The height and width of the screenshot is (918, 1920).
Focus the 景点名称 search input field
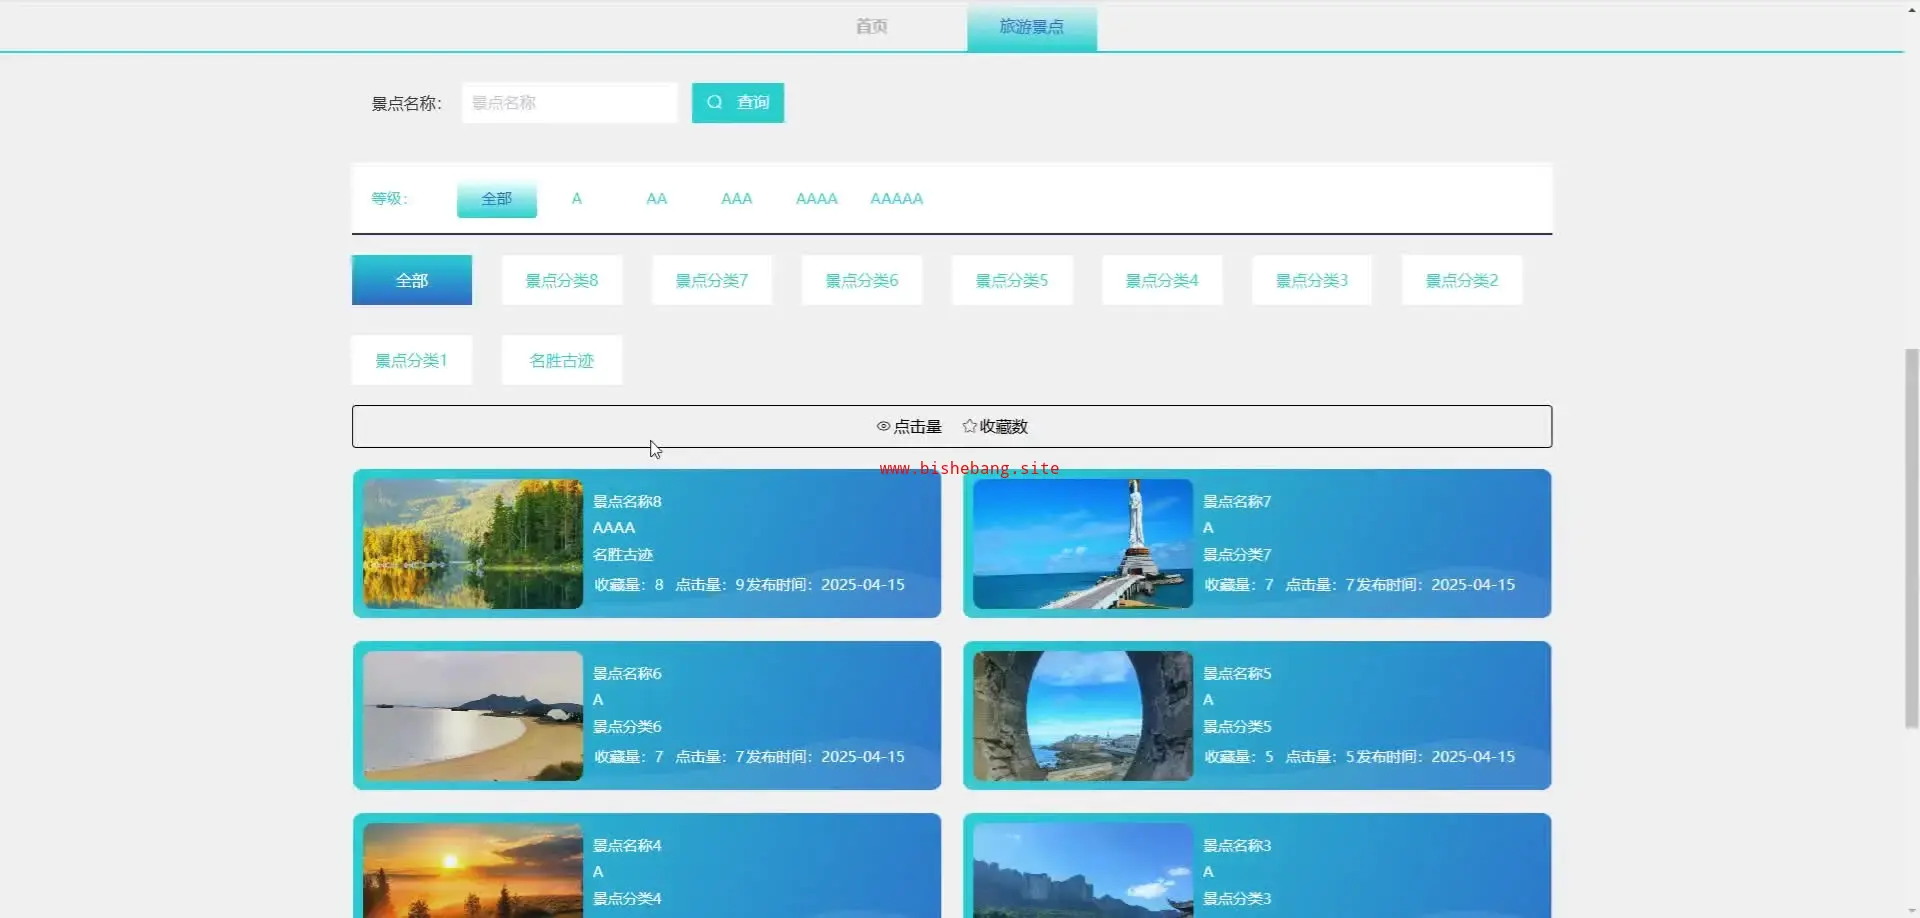click(569, 103)
